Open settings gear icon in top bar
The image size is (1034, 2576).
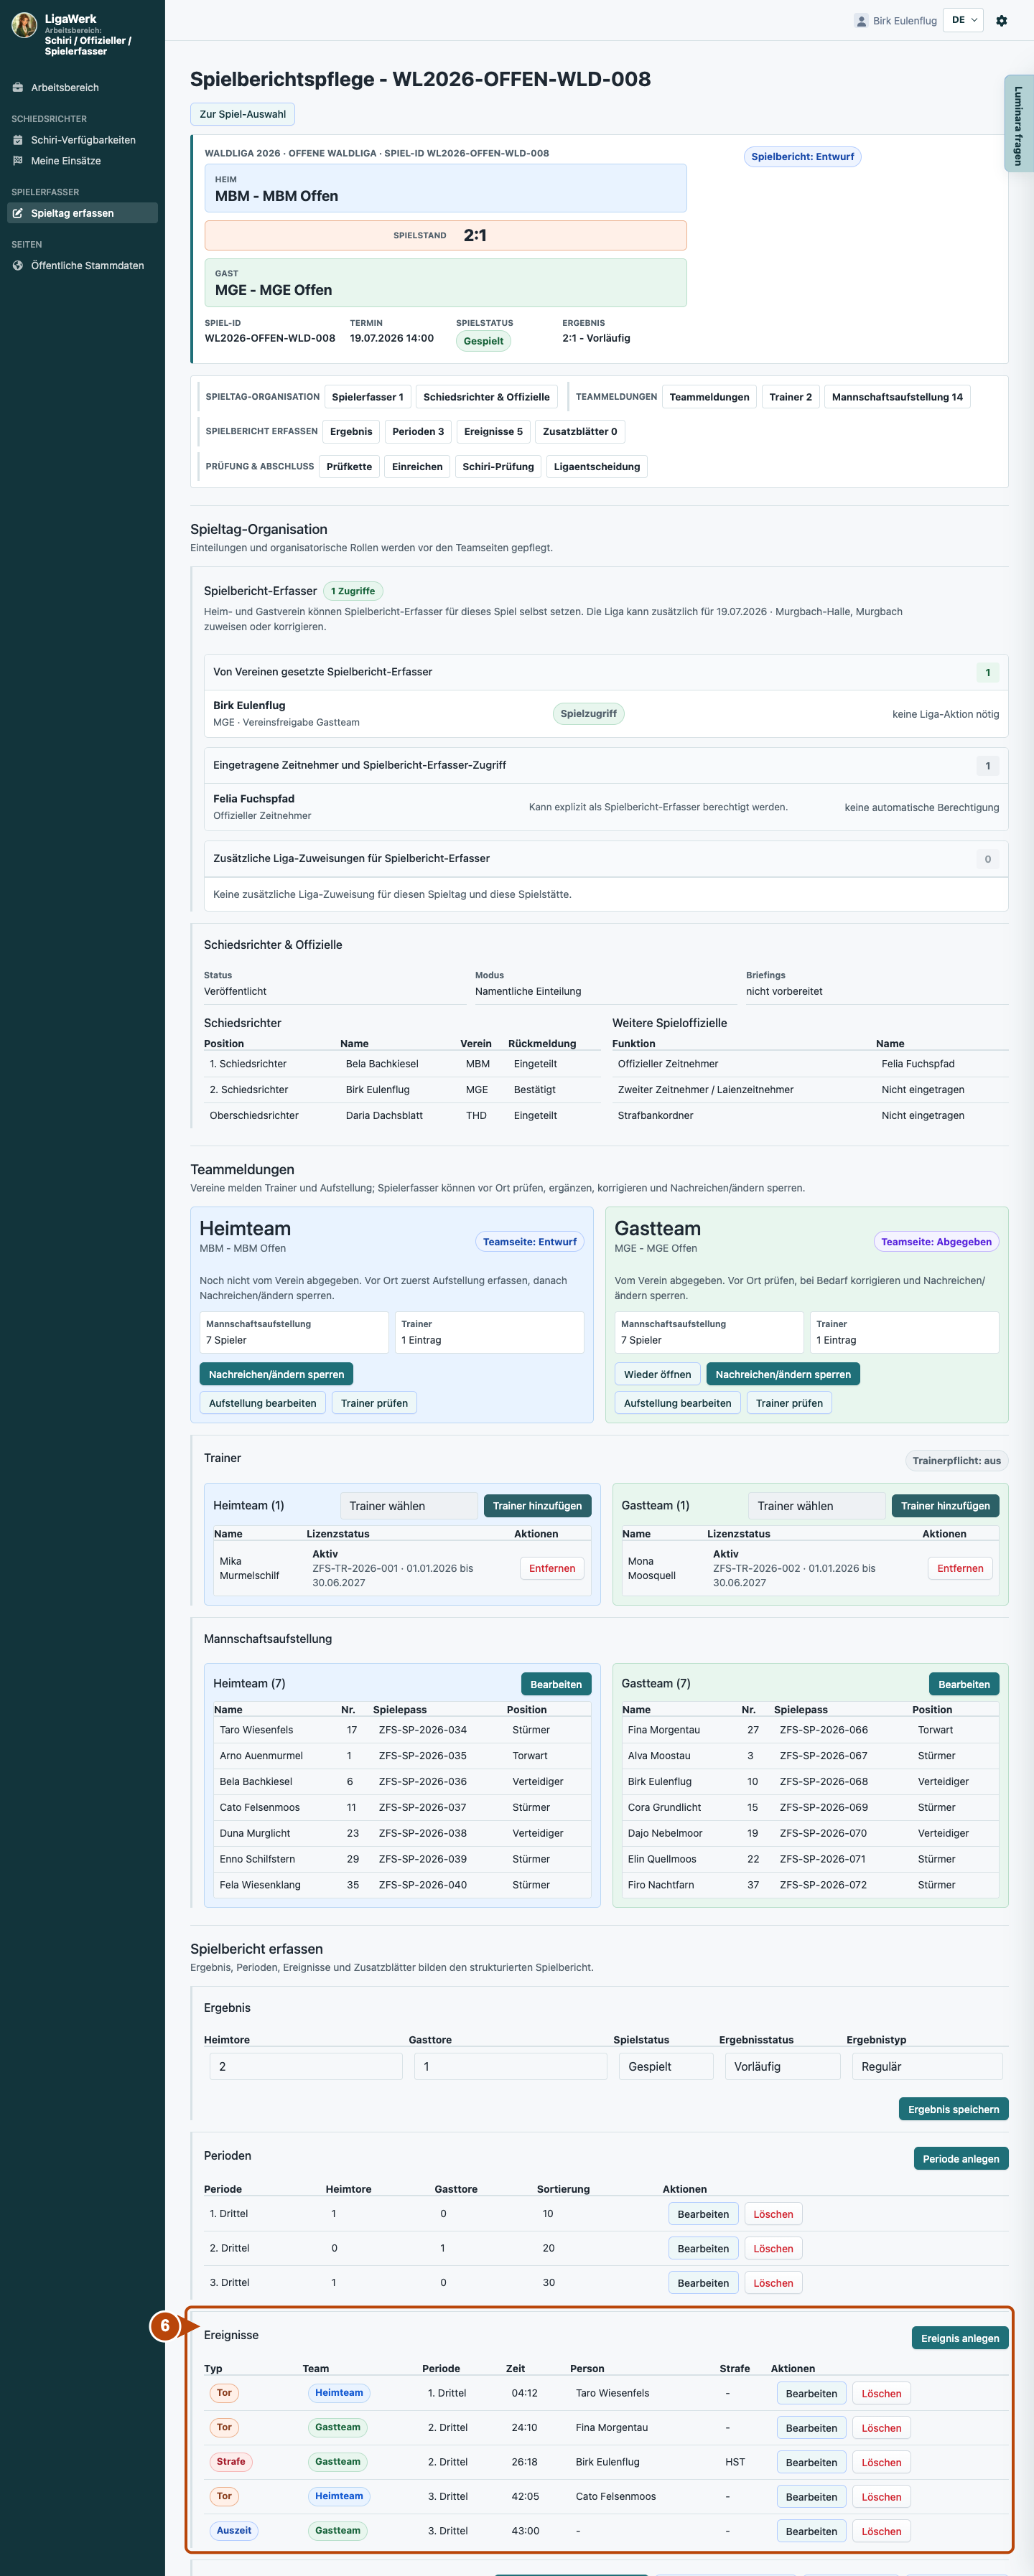point(1001,20)
